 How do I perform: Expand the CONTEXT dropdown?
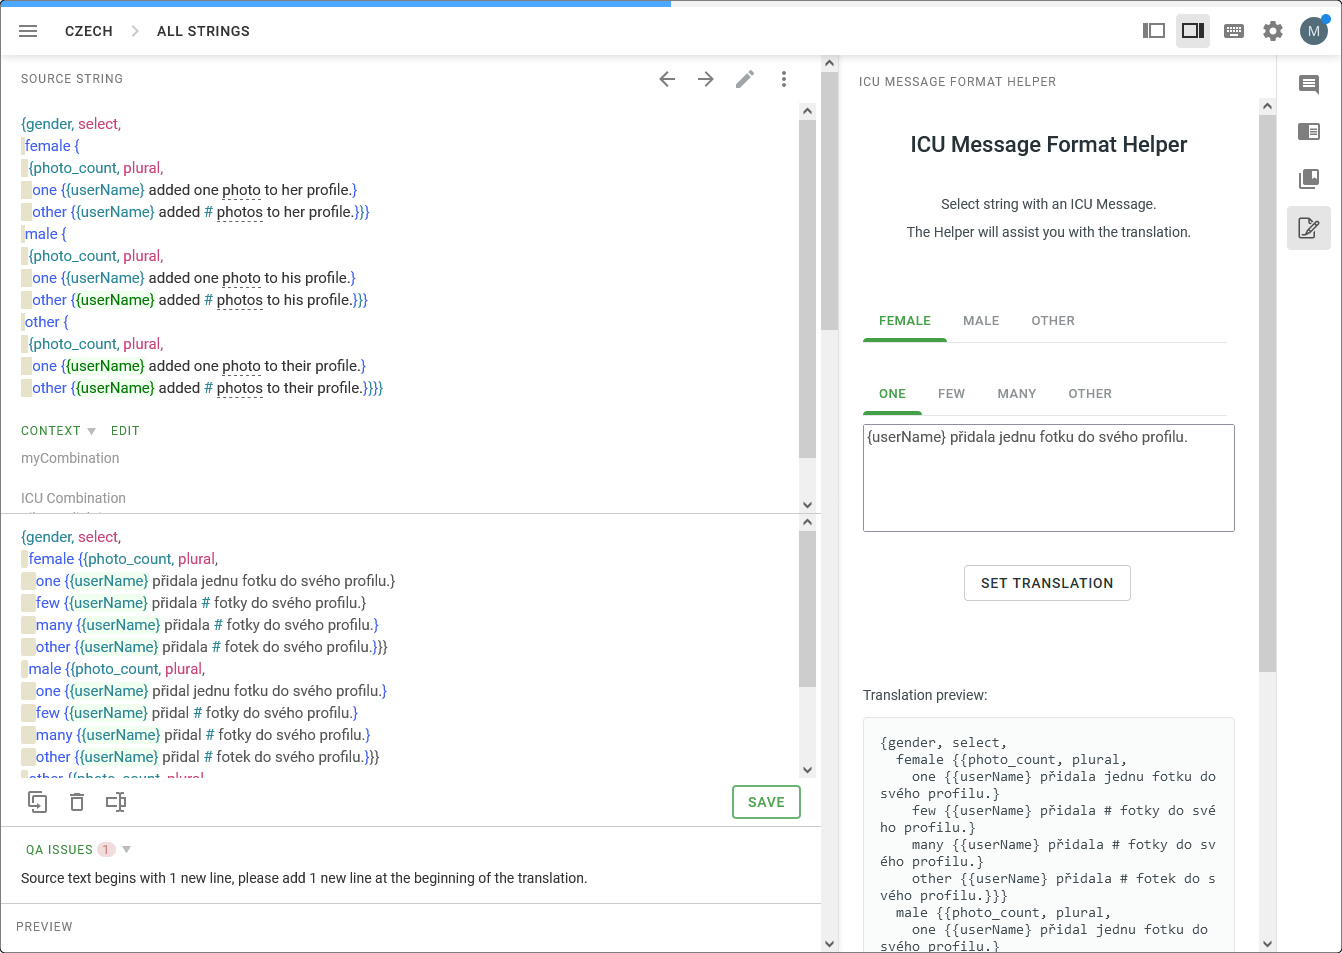coord(59,431)
